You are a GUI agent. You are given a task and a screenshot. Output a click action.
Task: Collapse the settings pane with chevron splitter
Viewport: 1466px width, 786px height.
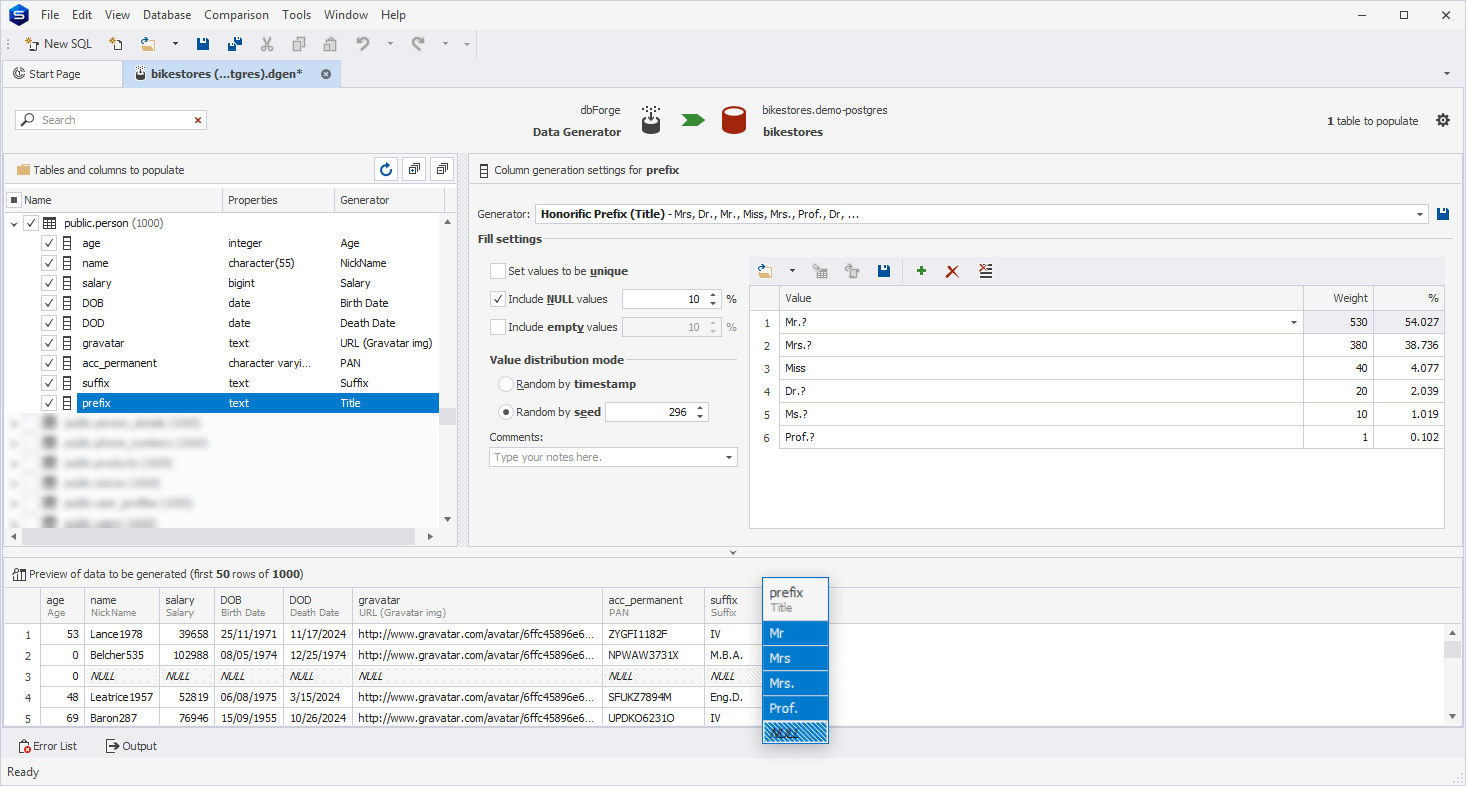click(733, 552)
